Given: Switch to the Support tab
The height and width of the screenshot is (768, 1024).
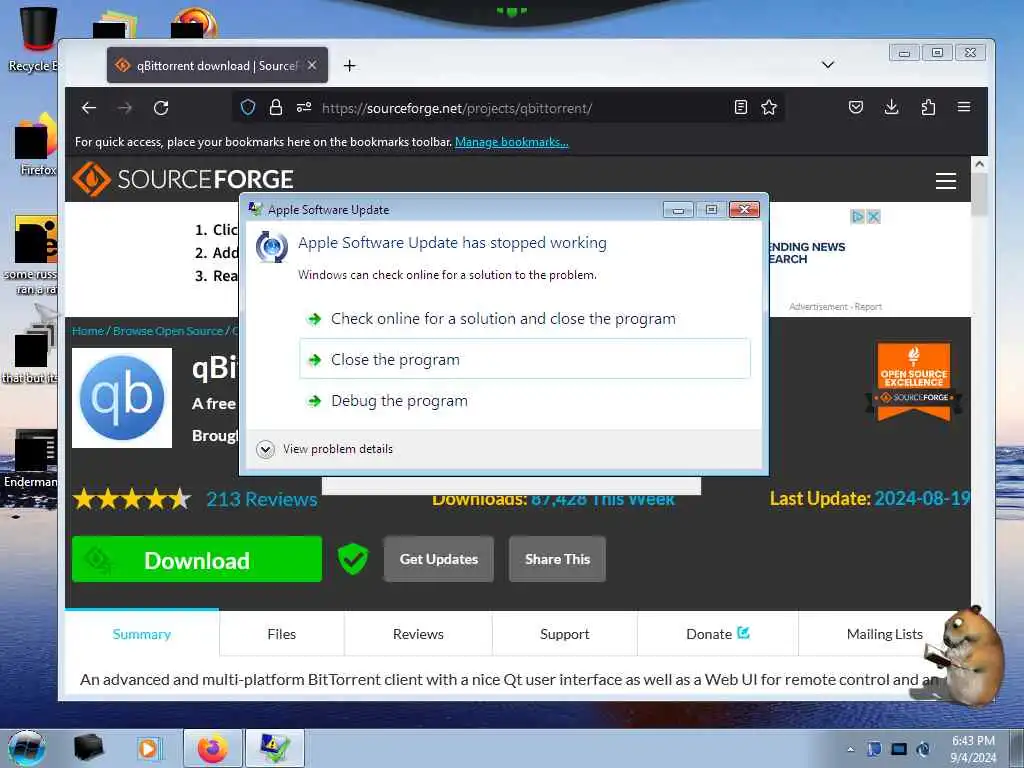Looking at the screenshot, I should tap(564, 634).
